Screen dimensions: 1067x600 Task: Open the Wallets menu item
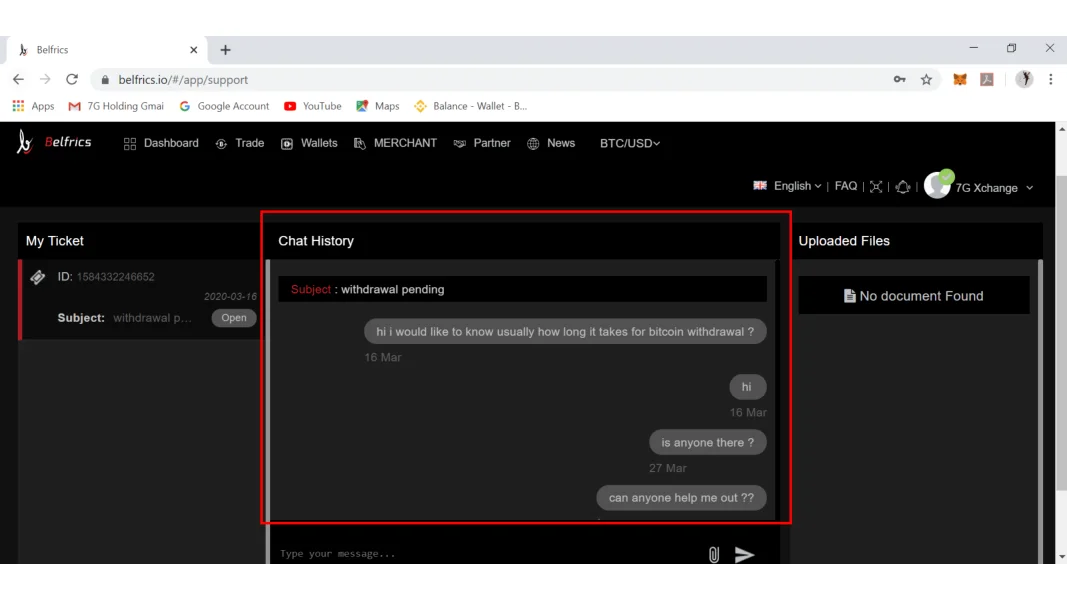click(x=309, y=143)
